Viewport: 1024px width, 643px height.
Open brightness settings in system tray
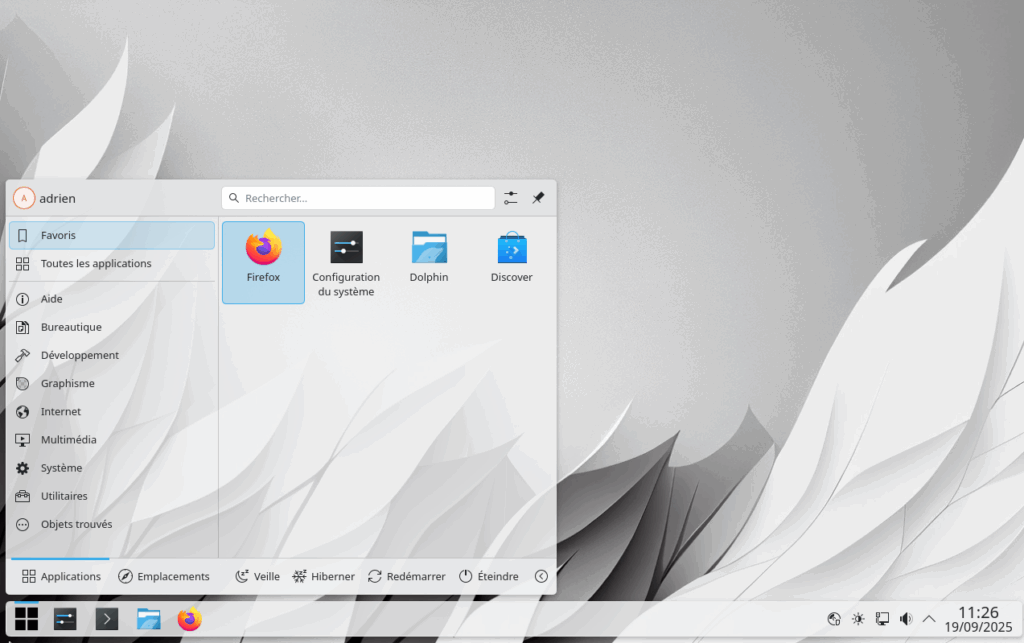858,619
